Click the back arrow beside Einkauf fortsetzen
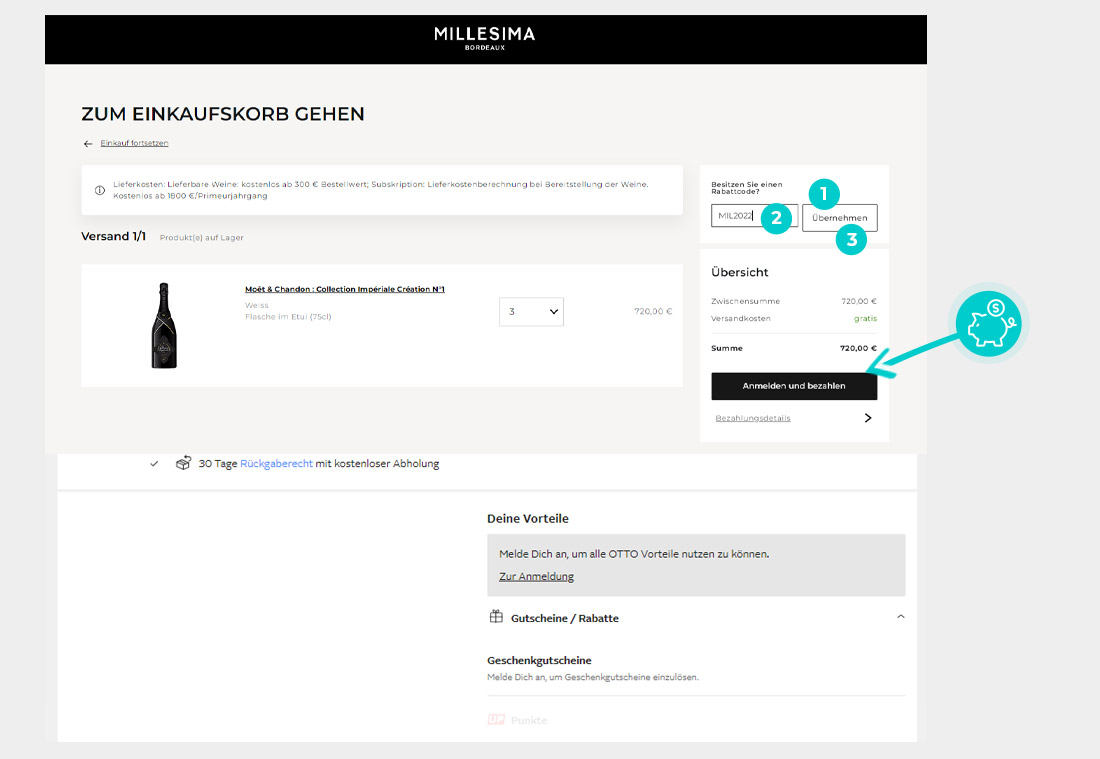 (x=88, y=144)
